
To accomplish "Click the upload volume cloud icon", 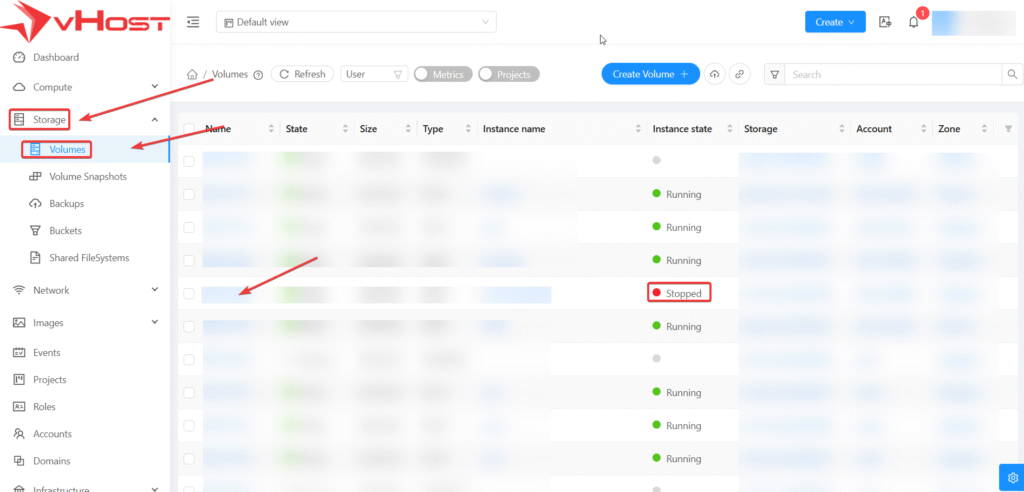I will pos(714,74).
